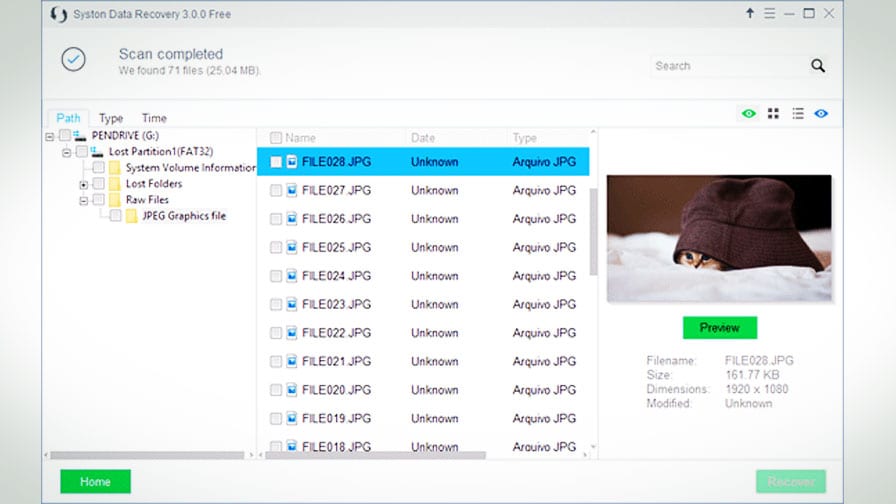Select System Volume Information tree item

click(x=190, y=167)
